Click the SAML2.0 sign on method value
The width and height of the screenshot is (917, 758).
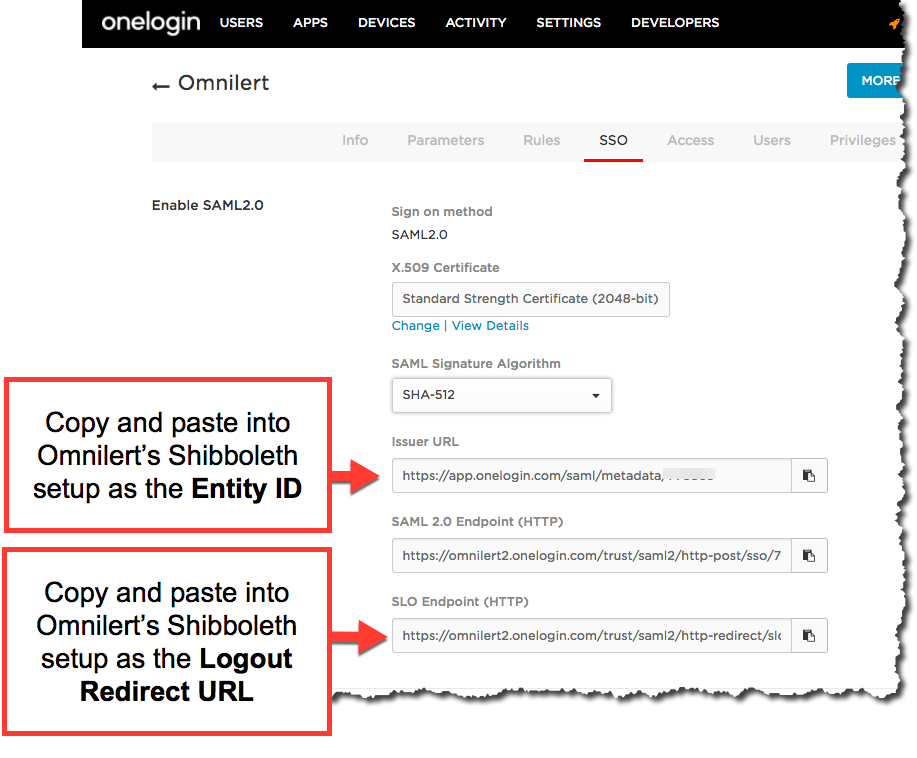tap(419, 235)
